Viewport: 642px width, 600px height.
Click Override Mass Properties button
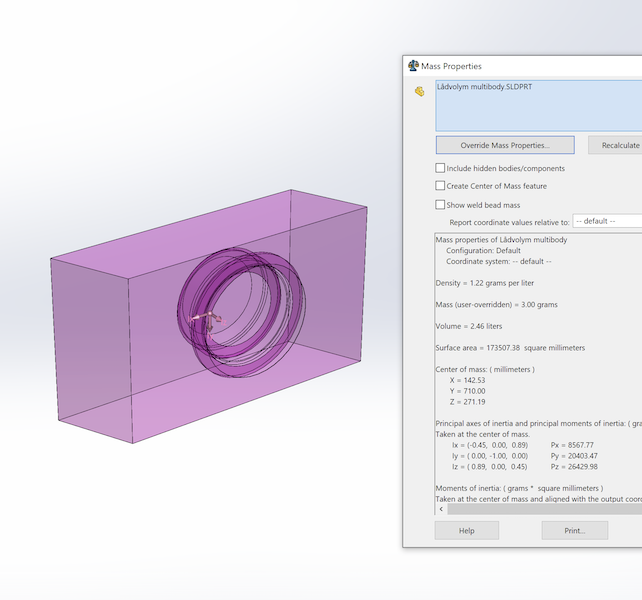coord(505,145)
